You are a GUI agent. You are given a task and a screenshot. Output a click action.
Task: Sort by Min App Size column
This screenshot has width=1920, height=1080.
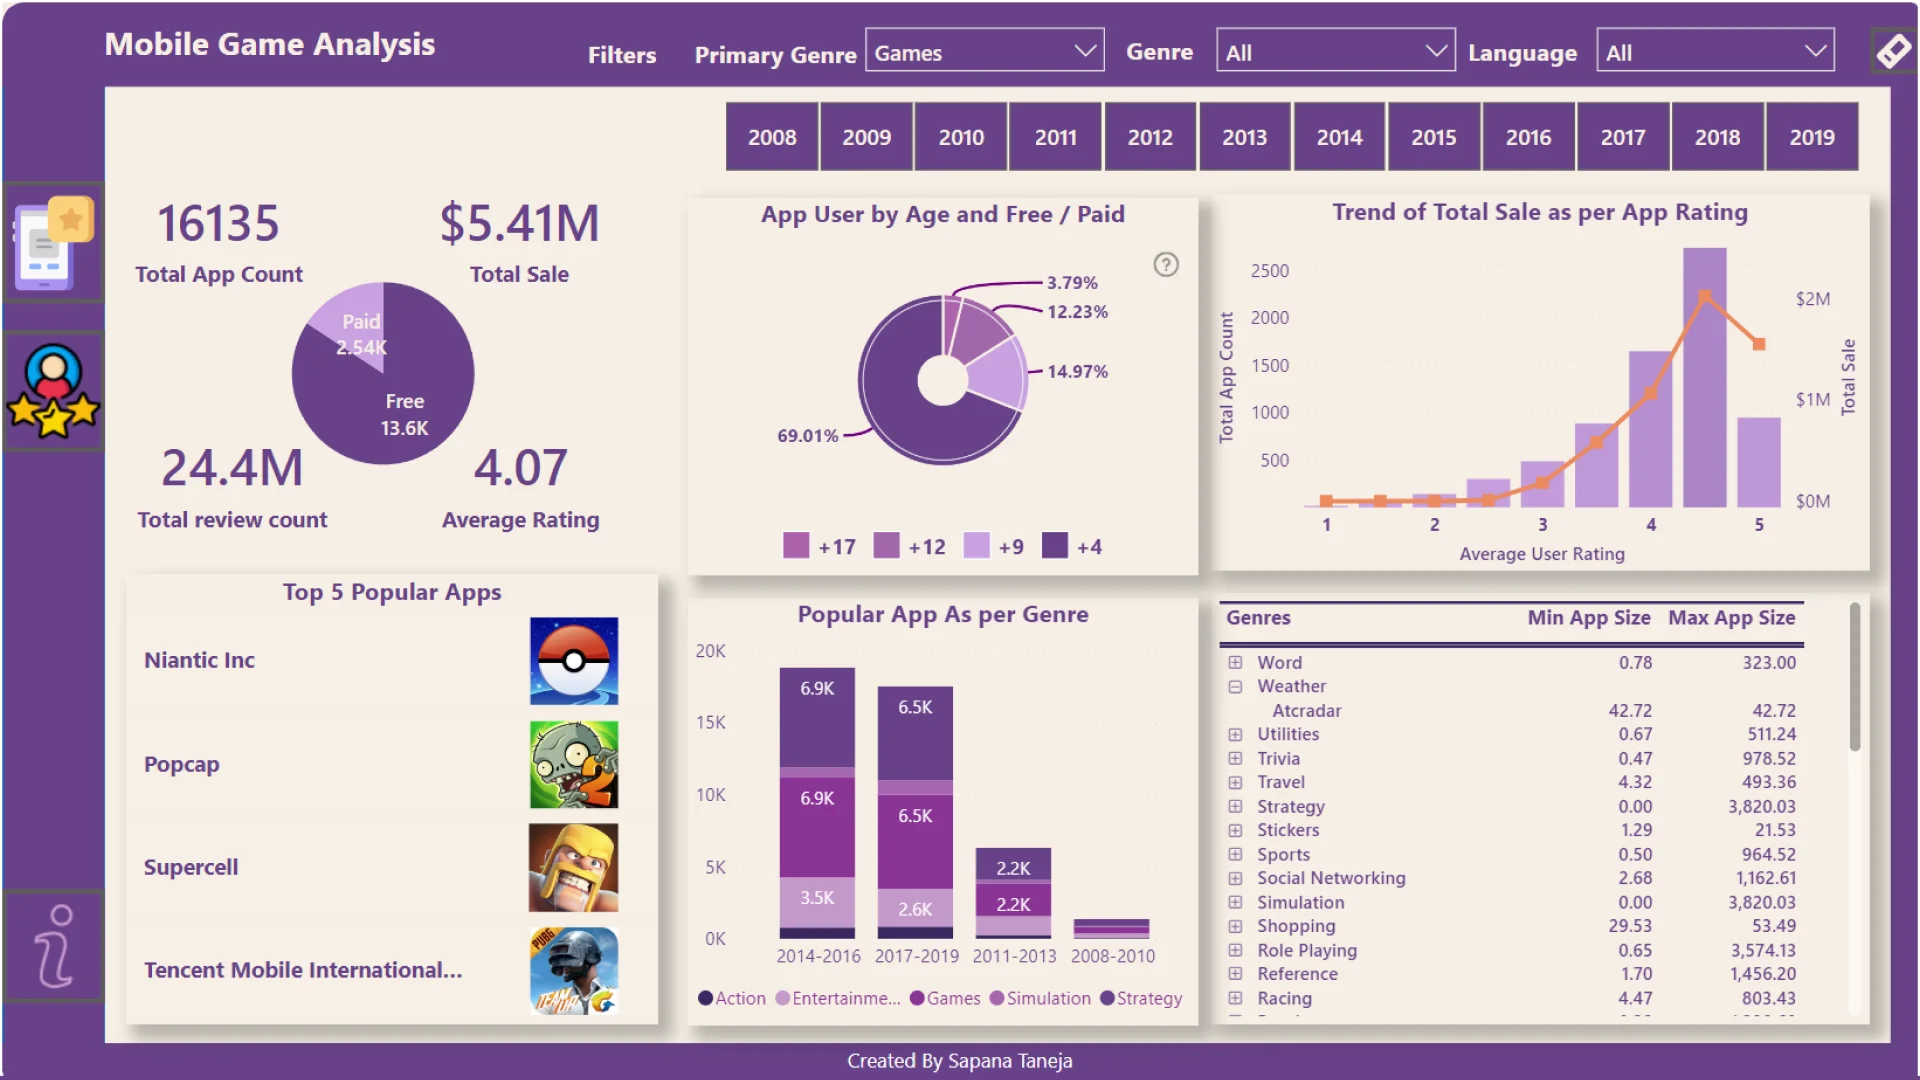1589,618
